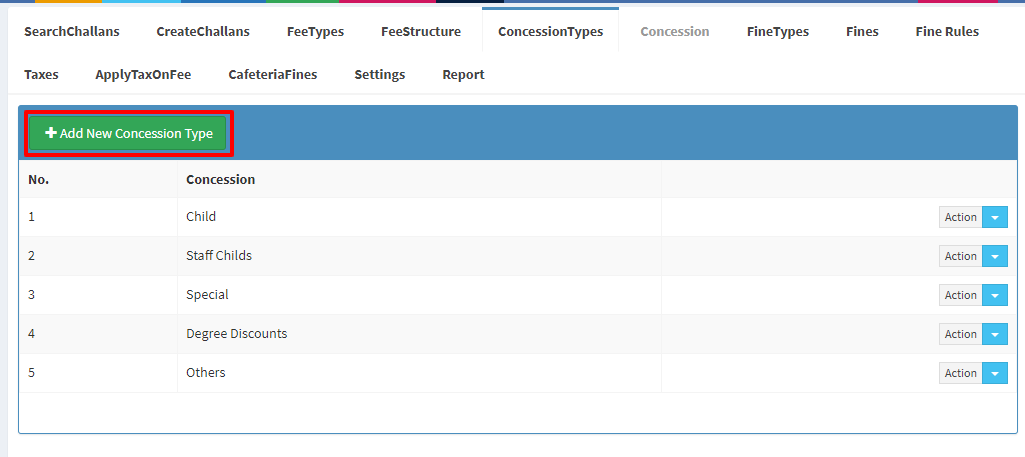Open the Taxes tab

pos(41,75)
